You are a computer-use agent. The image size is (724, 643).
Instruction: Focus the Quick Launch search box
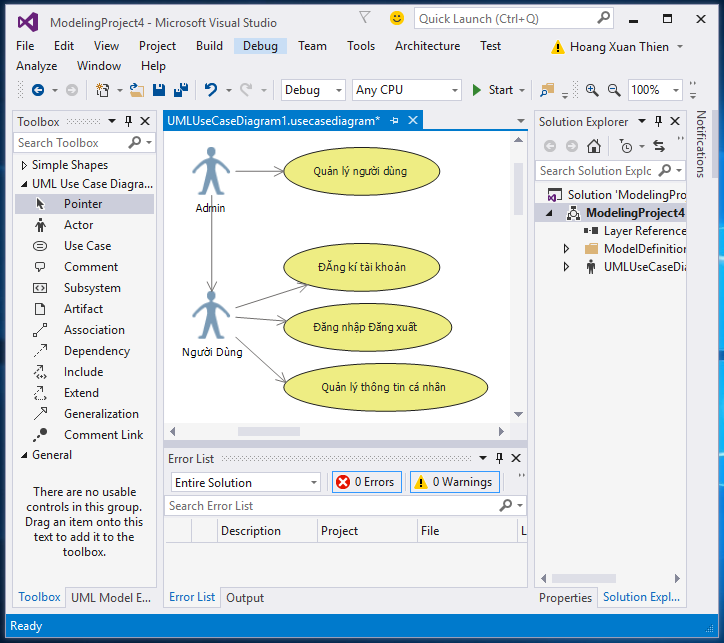click(514, 19)
